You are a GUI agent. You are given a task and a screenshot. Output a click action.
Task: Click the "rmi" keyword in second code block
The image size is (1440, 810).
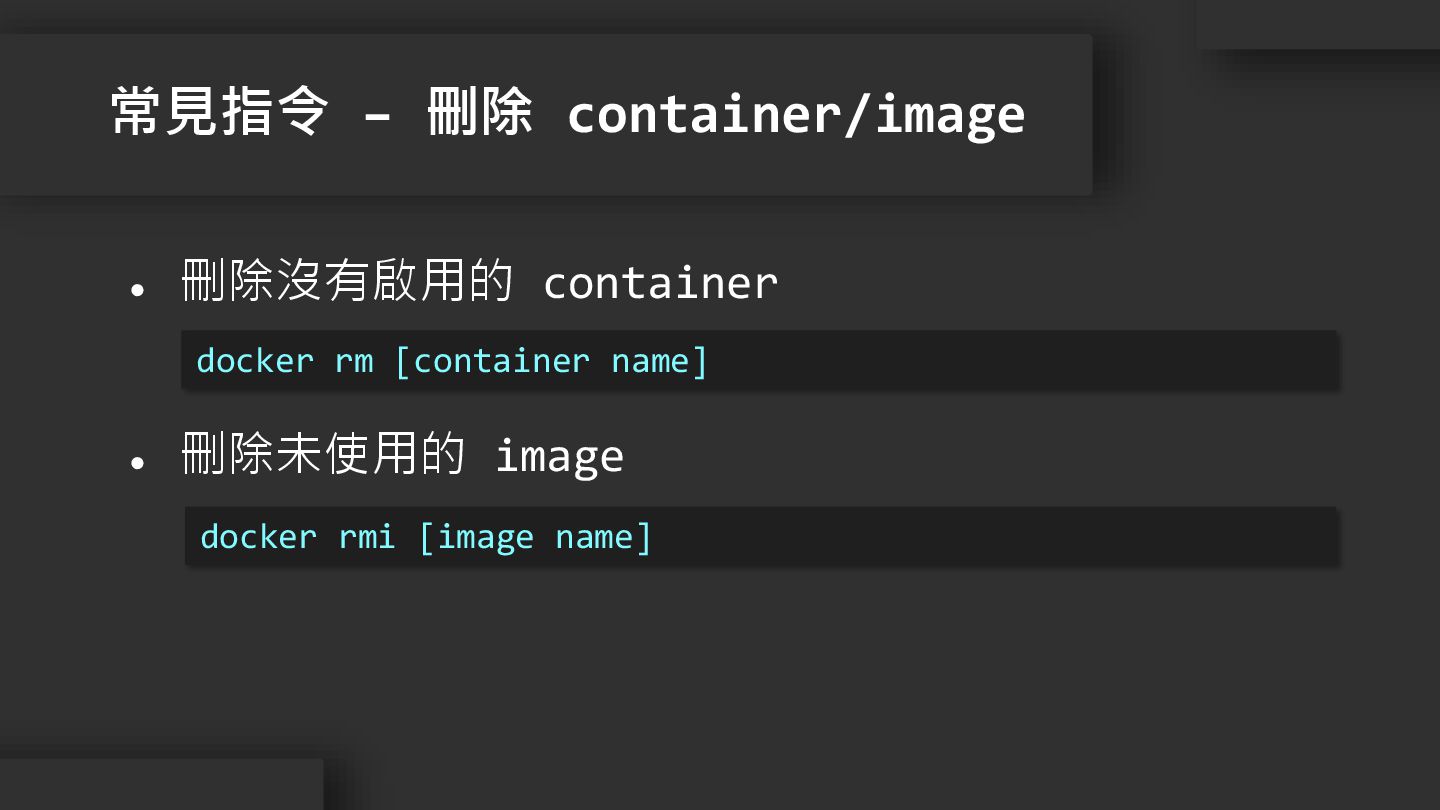pos(367,536)
